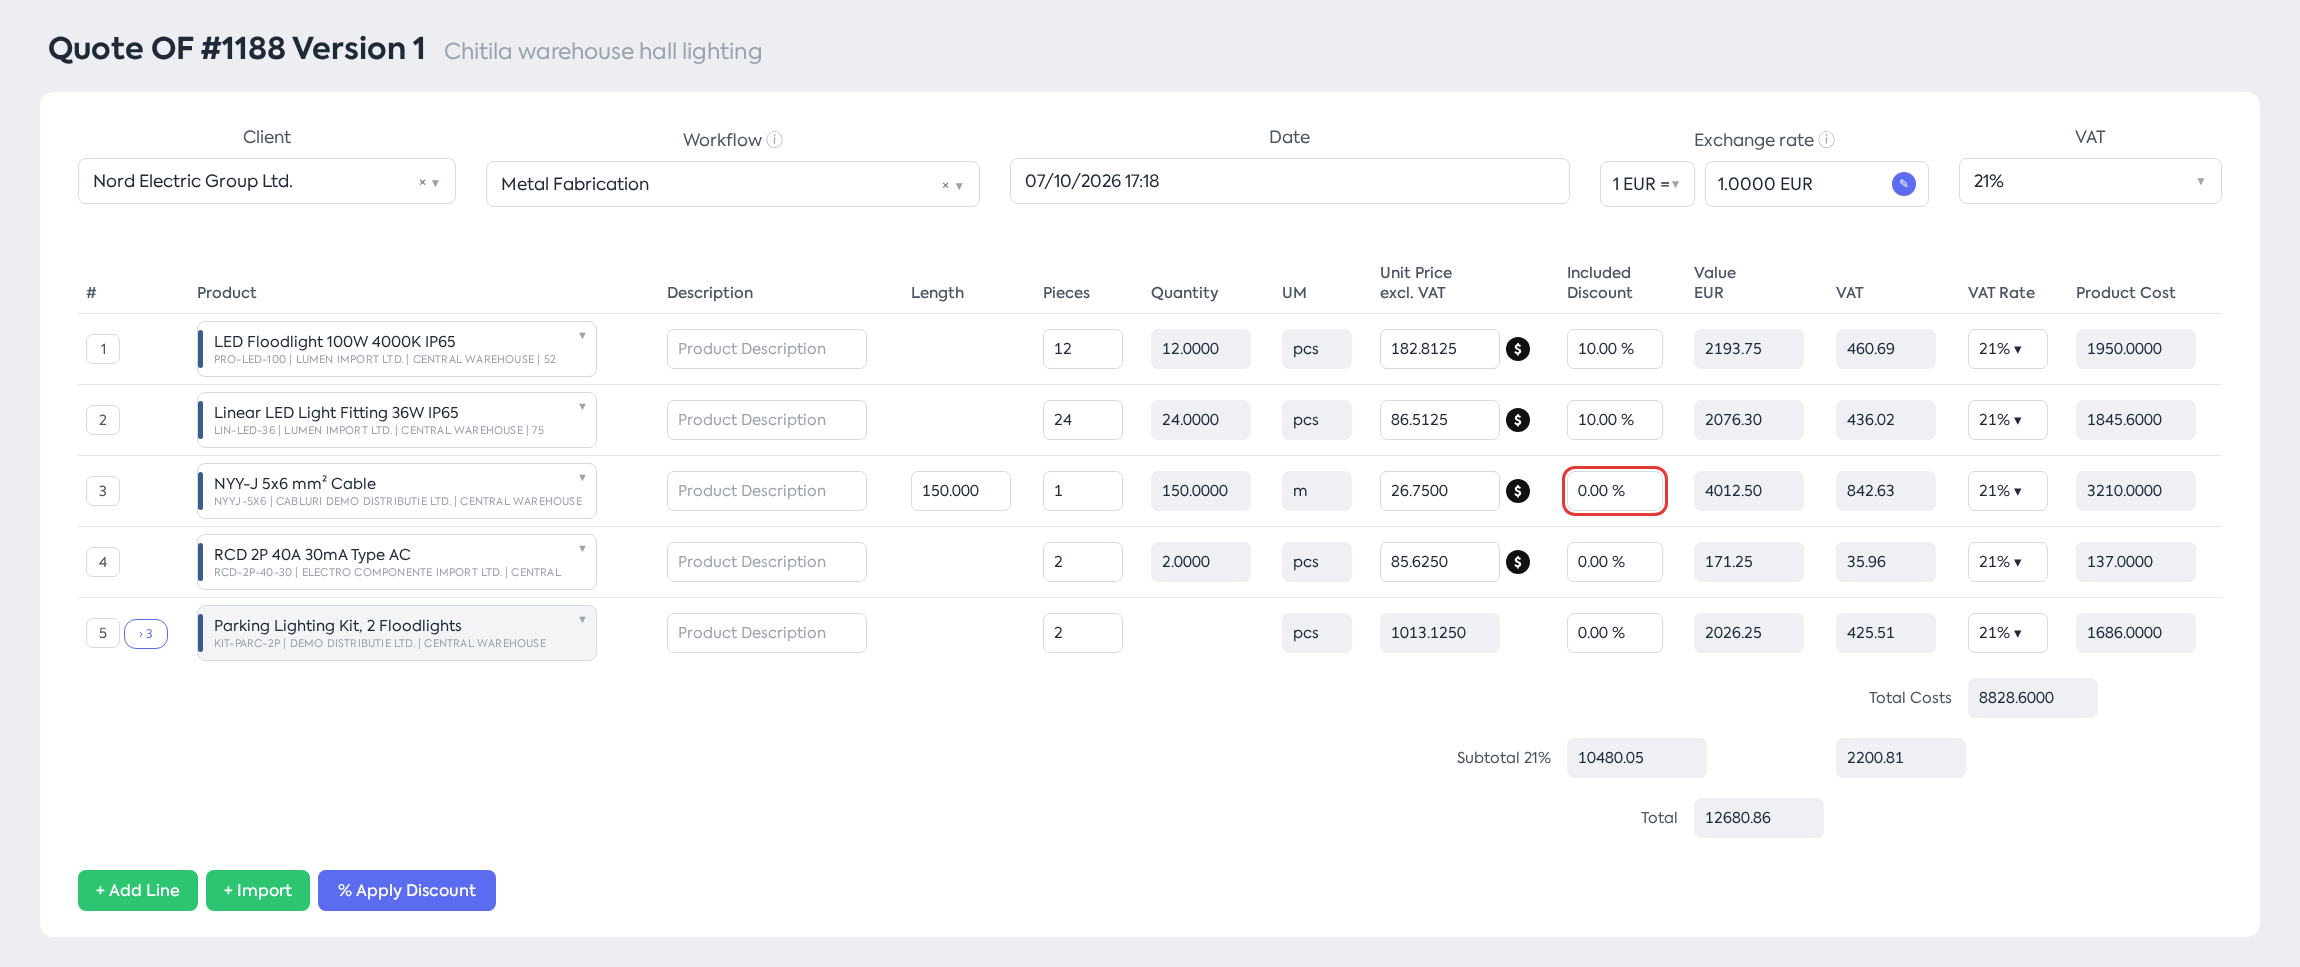Open the Client dropdown

(x=267, y=181)
